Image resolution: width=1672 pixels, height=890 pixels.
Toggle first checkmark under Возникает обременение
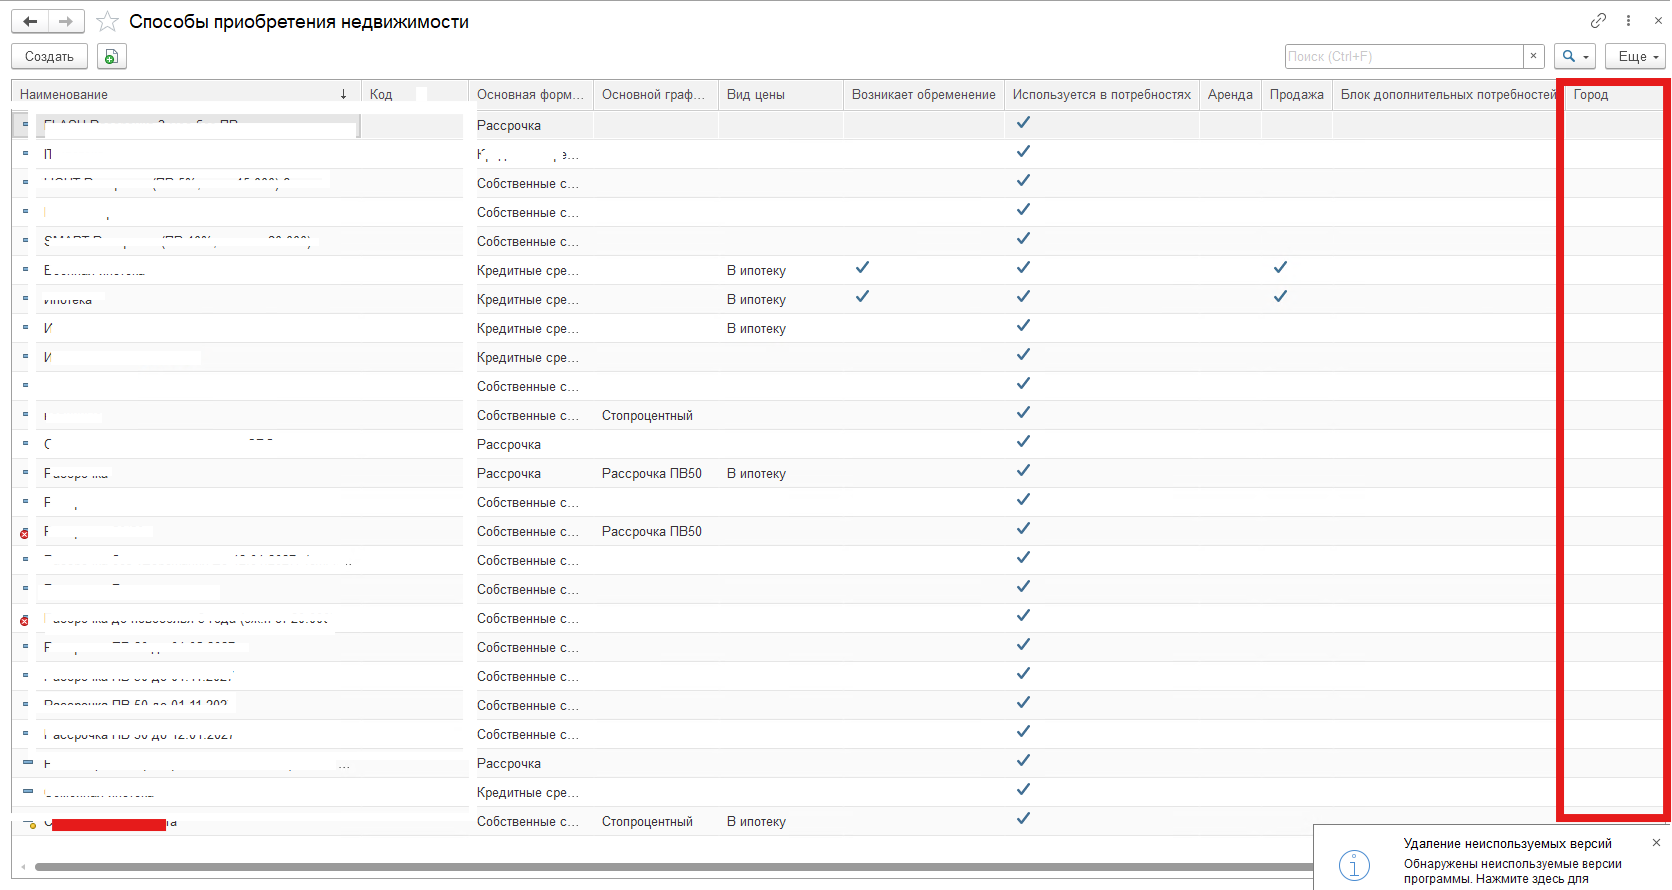[862, 268]
